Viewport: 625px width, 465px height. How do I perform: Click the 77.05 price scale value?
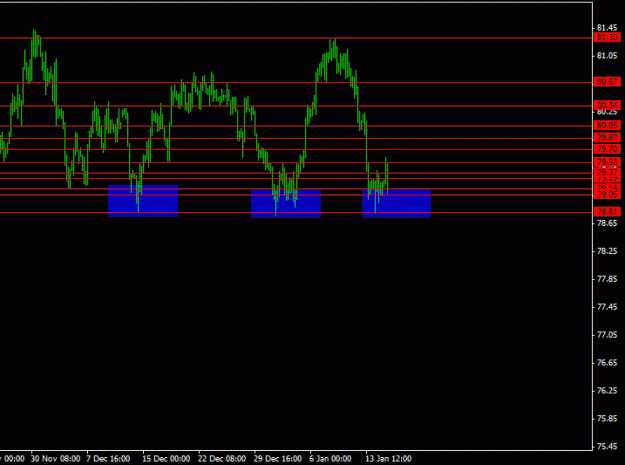click(607, 335)
